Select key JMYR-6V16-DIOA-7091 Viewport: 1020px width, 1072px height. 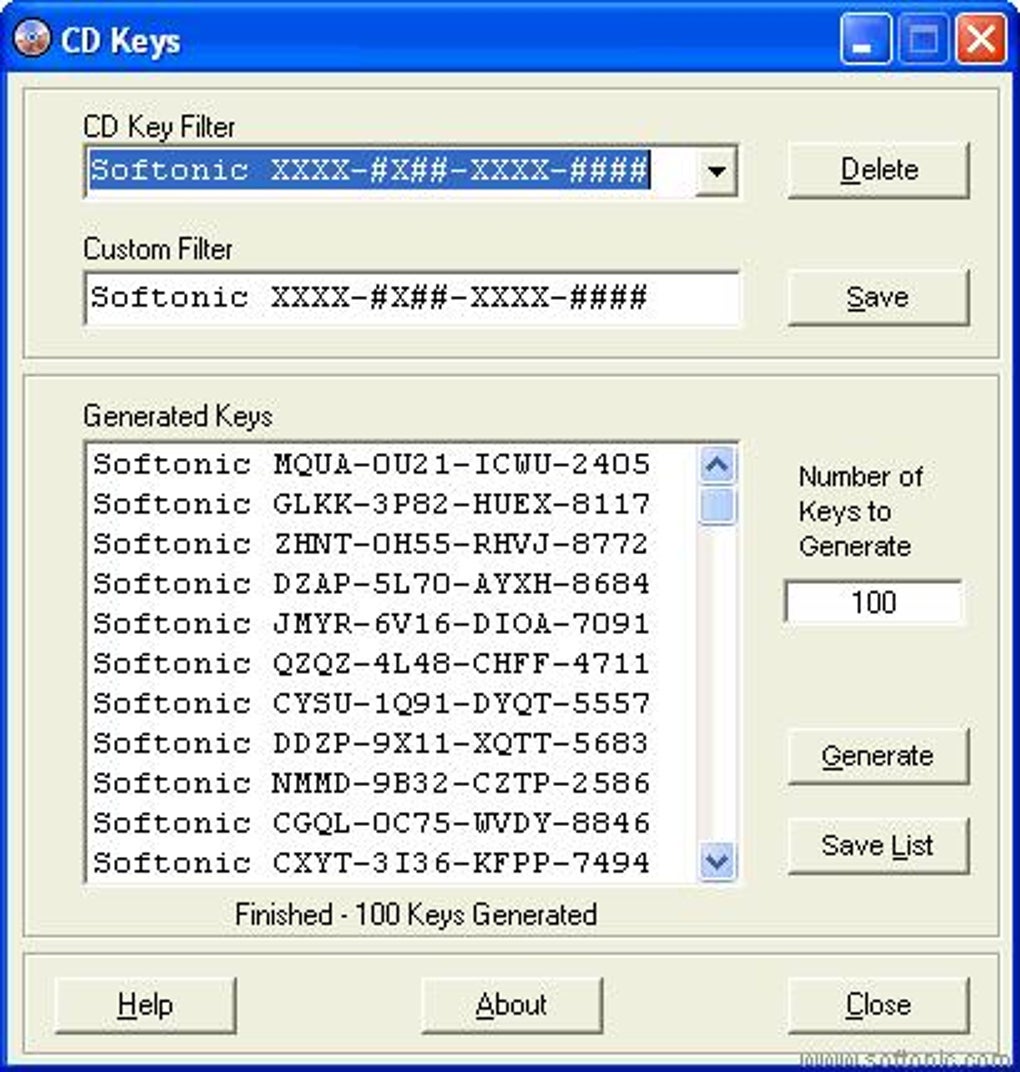(371, 624)
